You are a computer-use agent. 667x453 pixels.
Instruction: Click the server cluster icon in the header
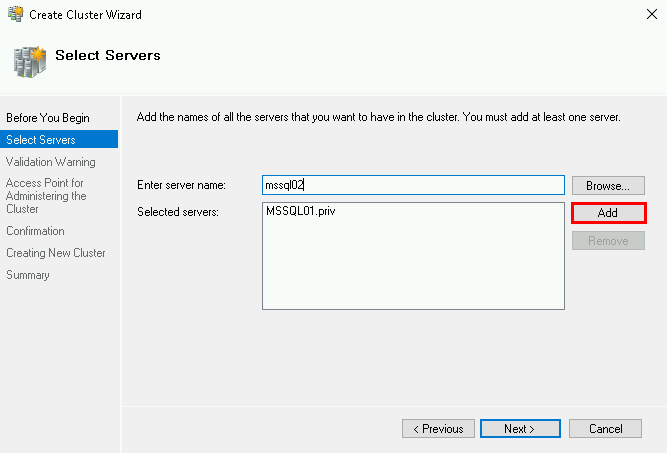pos(28,61)
